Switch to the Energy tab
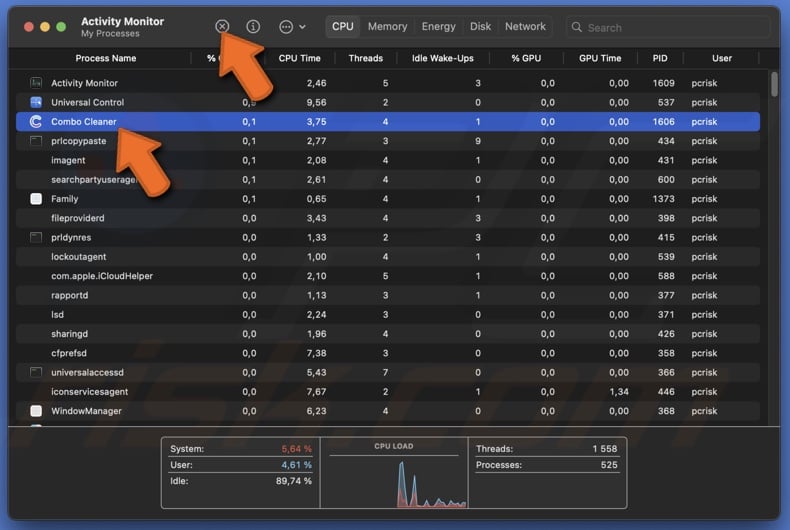This screenshot has width=790, height=530. click(438, 27)
